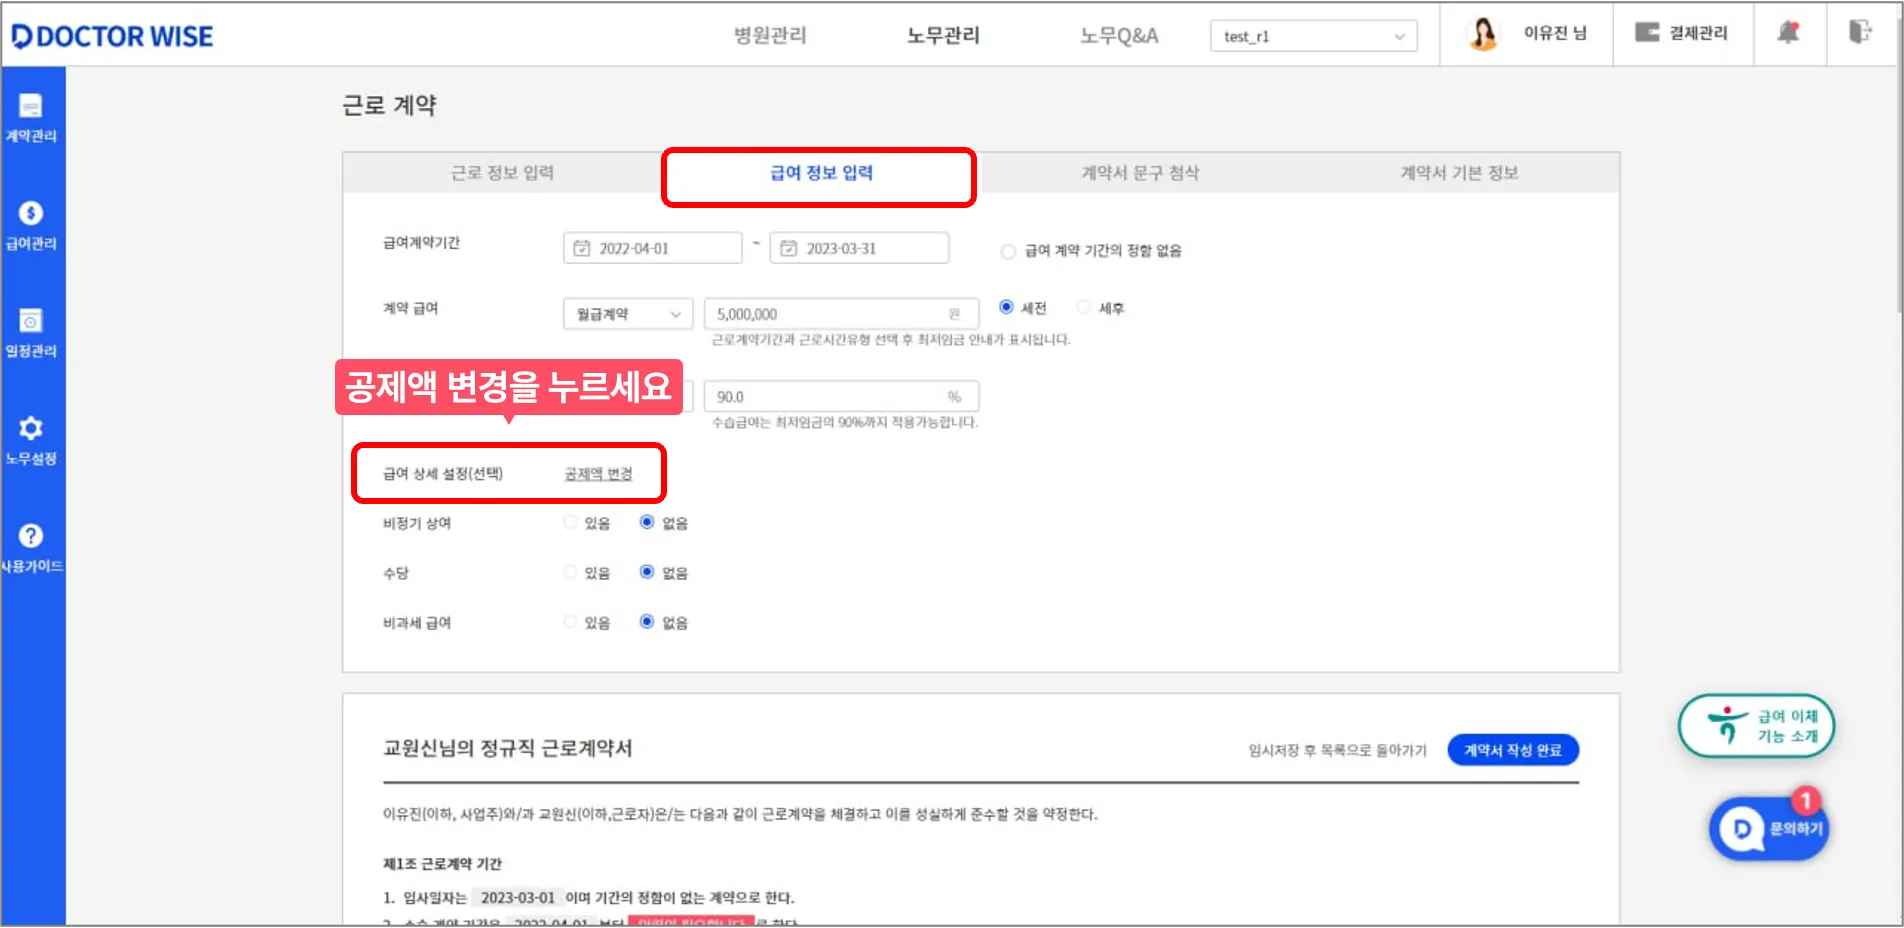
Task: Open 급여관리 in the left sidebar
Action: [x=31, y=225]
